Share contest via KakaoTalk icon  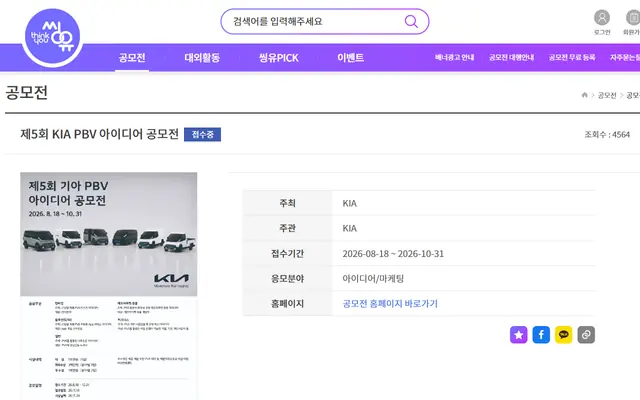point(563,335)
